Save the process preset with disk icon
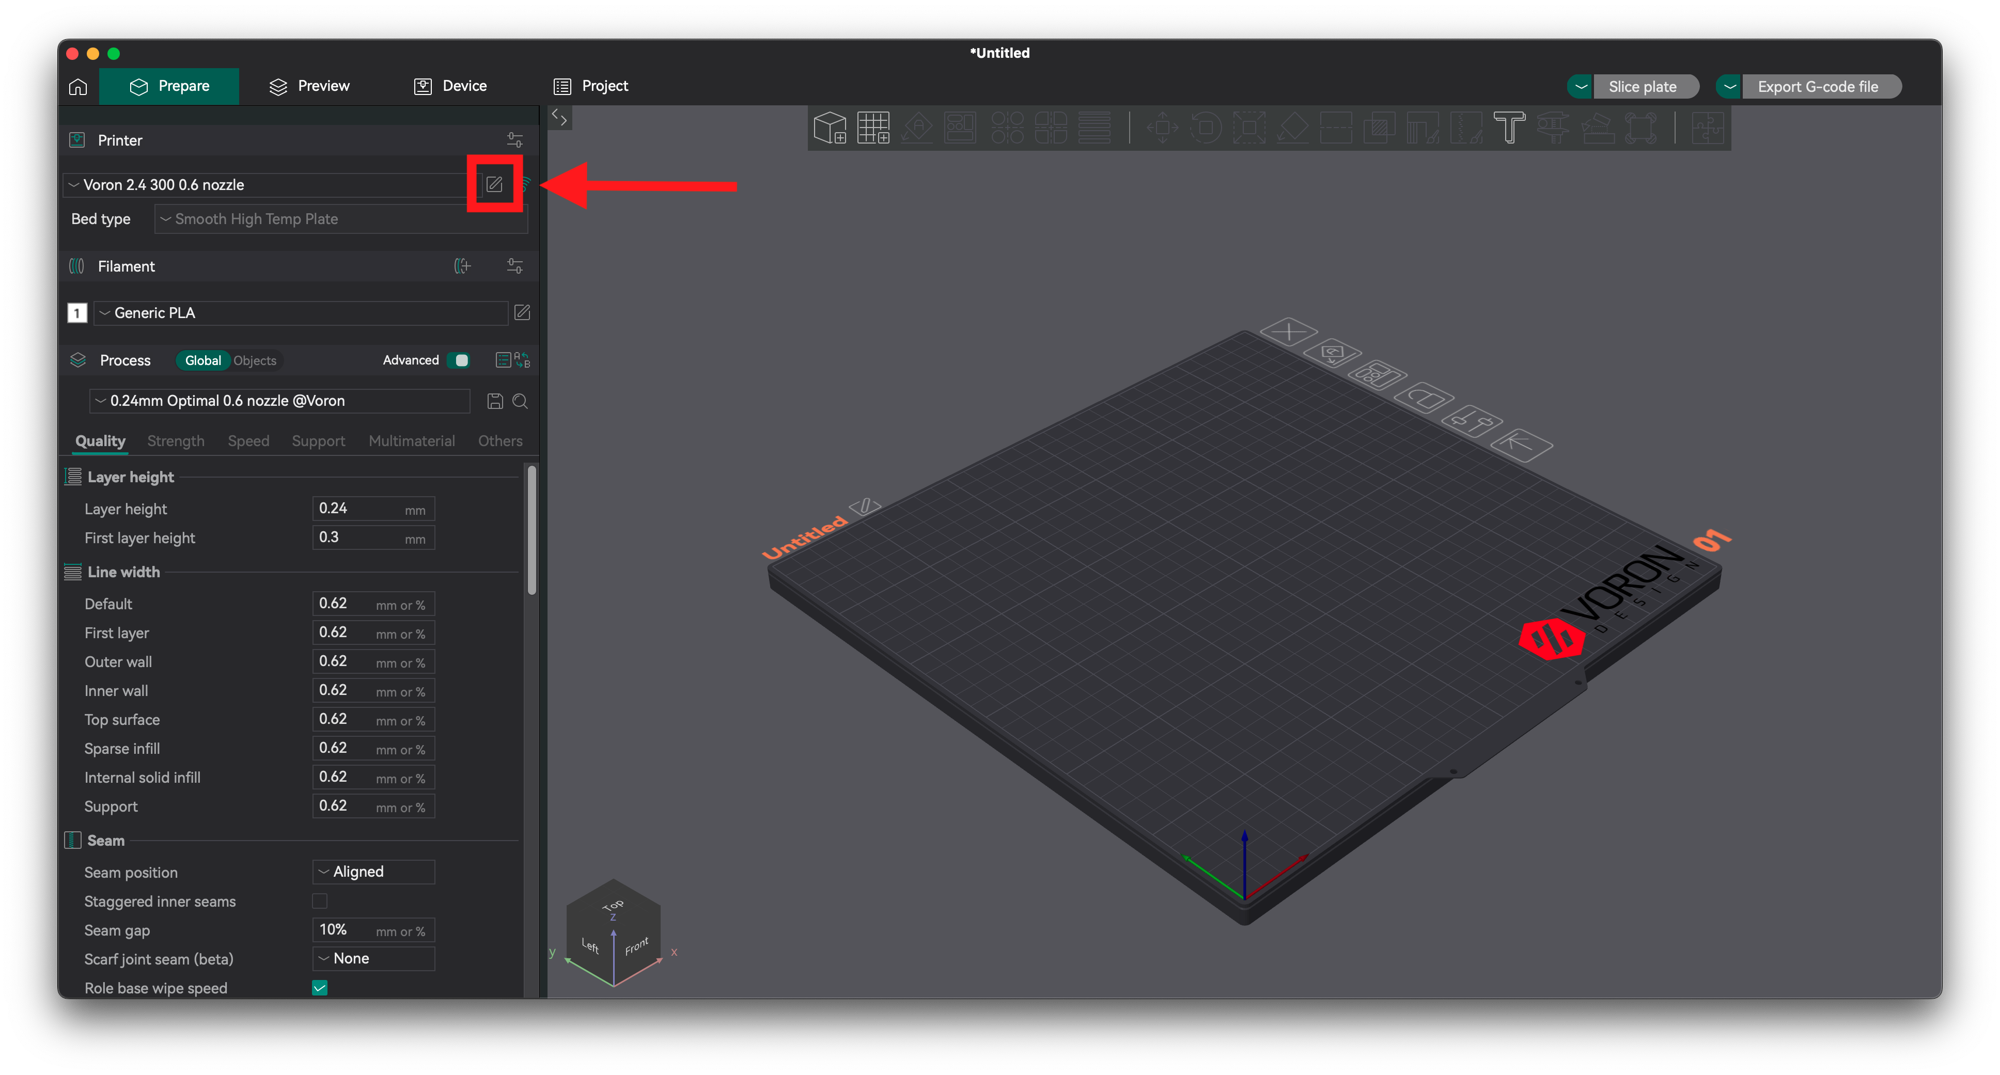This screenshot has width=2000, height=1075. tap(495, 401)
